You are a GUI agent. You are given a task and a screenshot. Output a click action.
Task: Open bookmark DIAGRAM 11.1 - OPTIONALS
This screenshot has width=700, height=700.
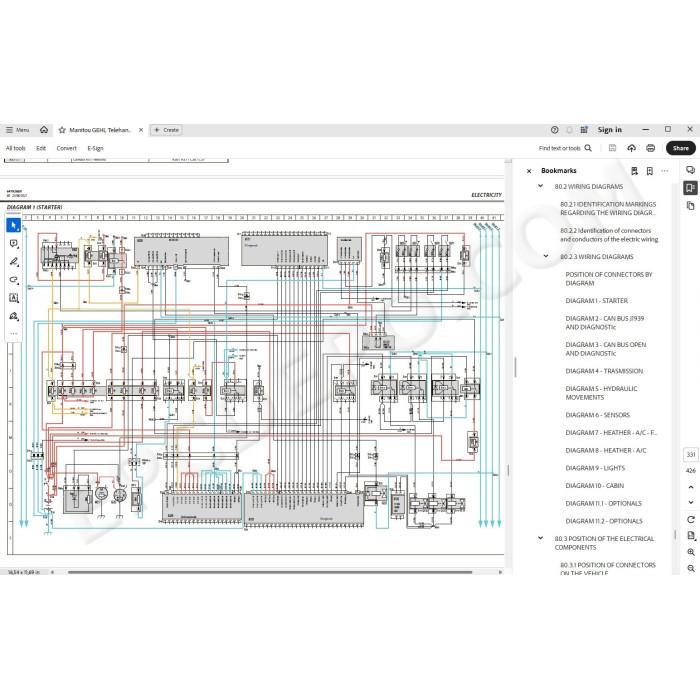pos(603,503)
